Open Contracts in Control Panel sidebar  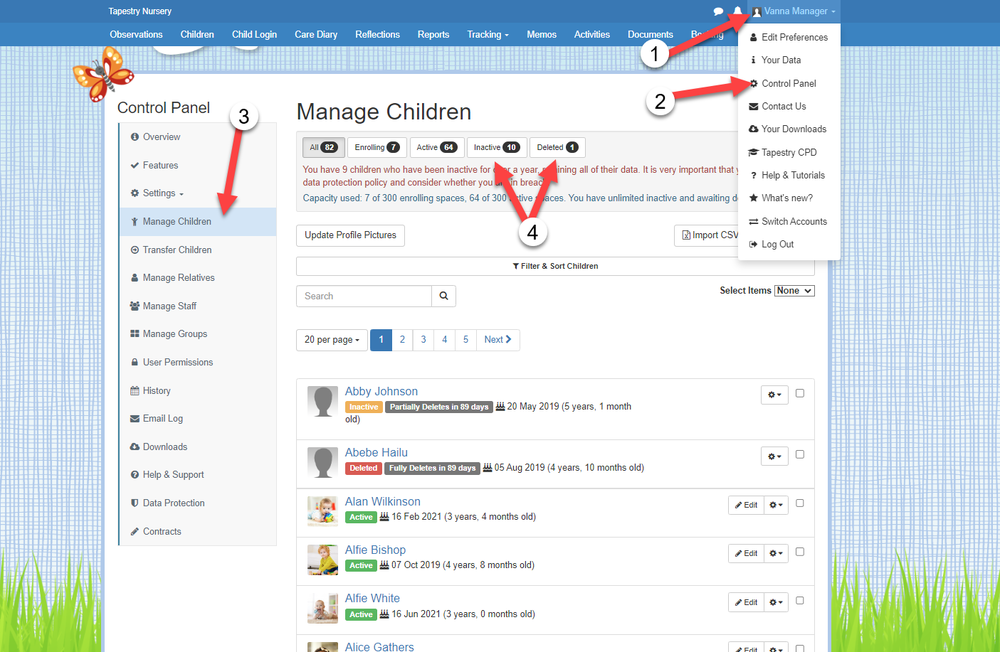198,531
